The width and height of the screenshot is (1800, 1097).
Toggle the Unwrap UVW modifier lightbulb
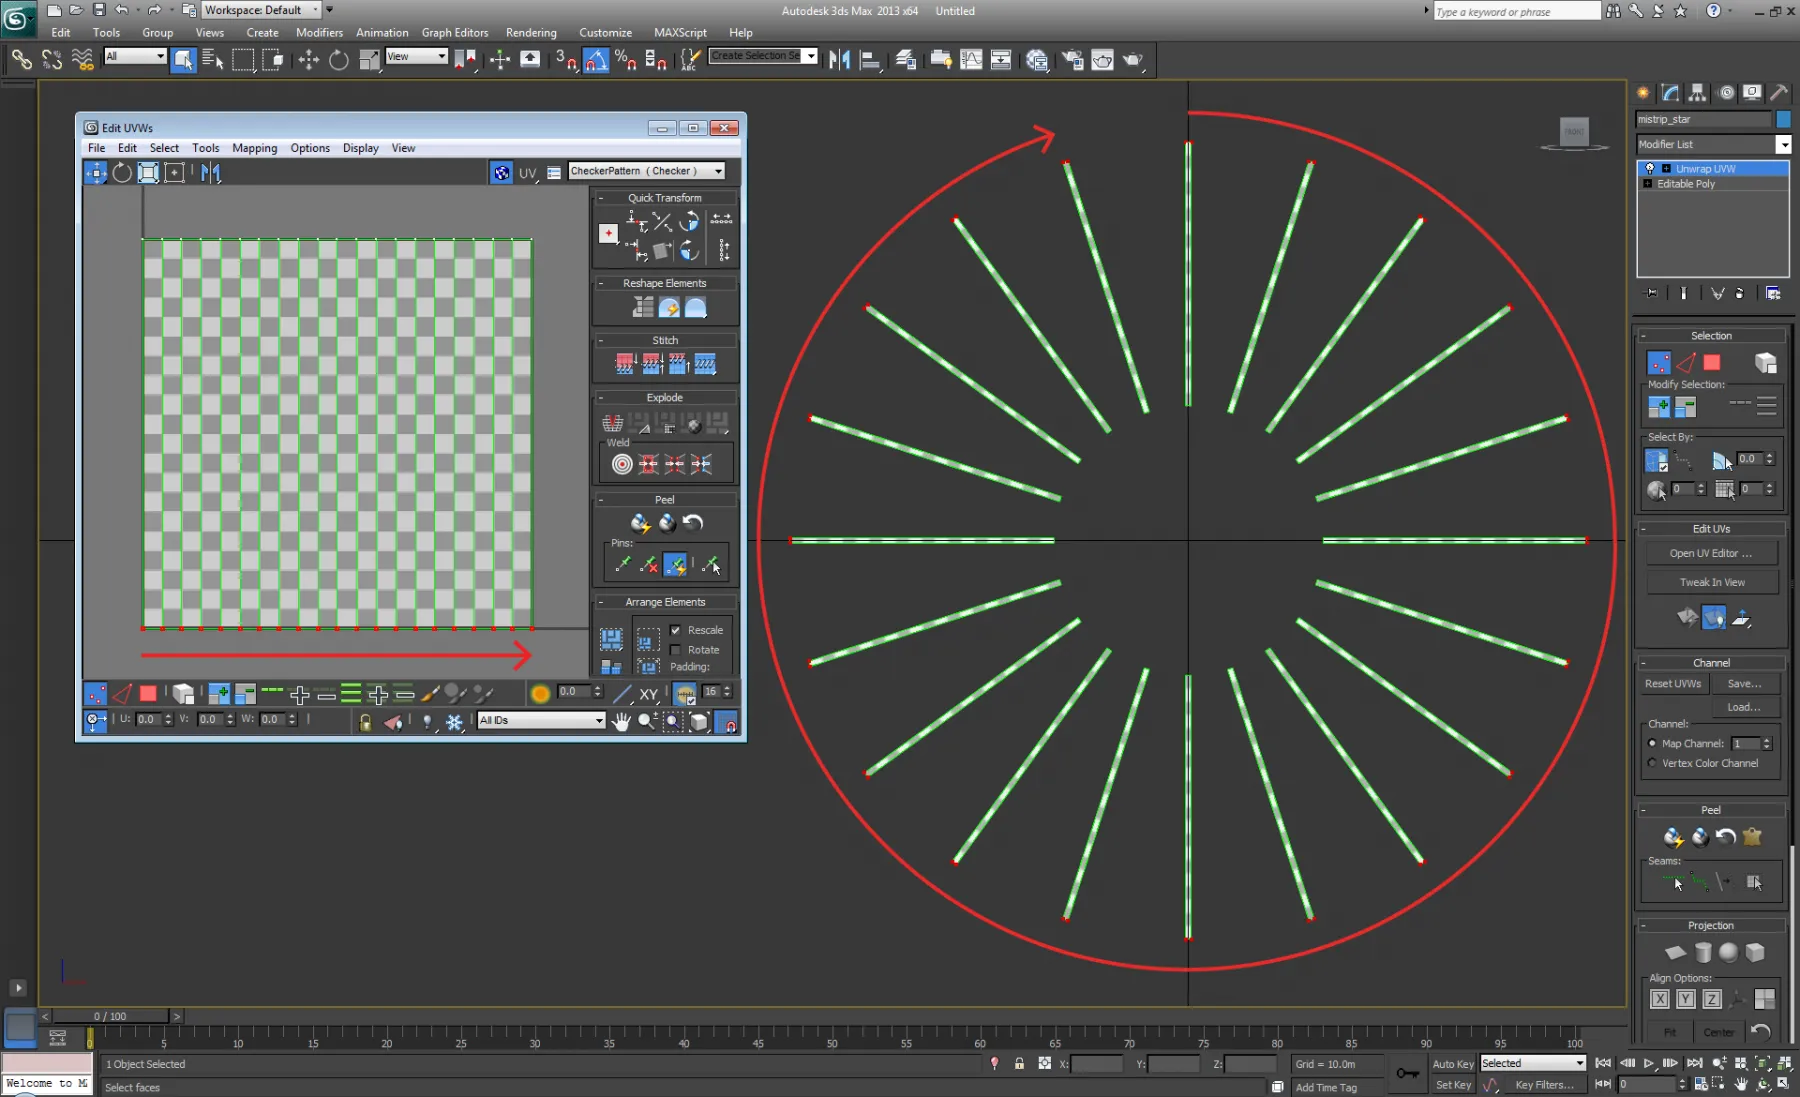pos(1650,169)
